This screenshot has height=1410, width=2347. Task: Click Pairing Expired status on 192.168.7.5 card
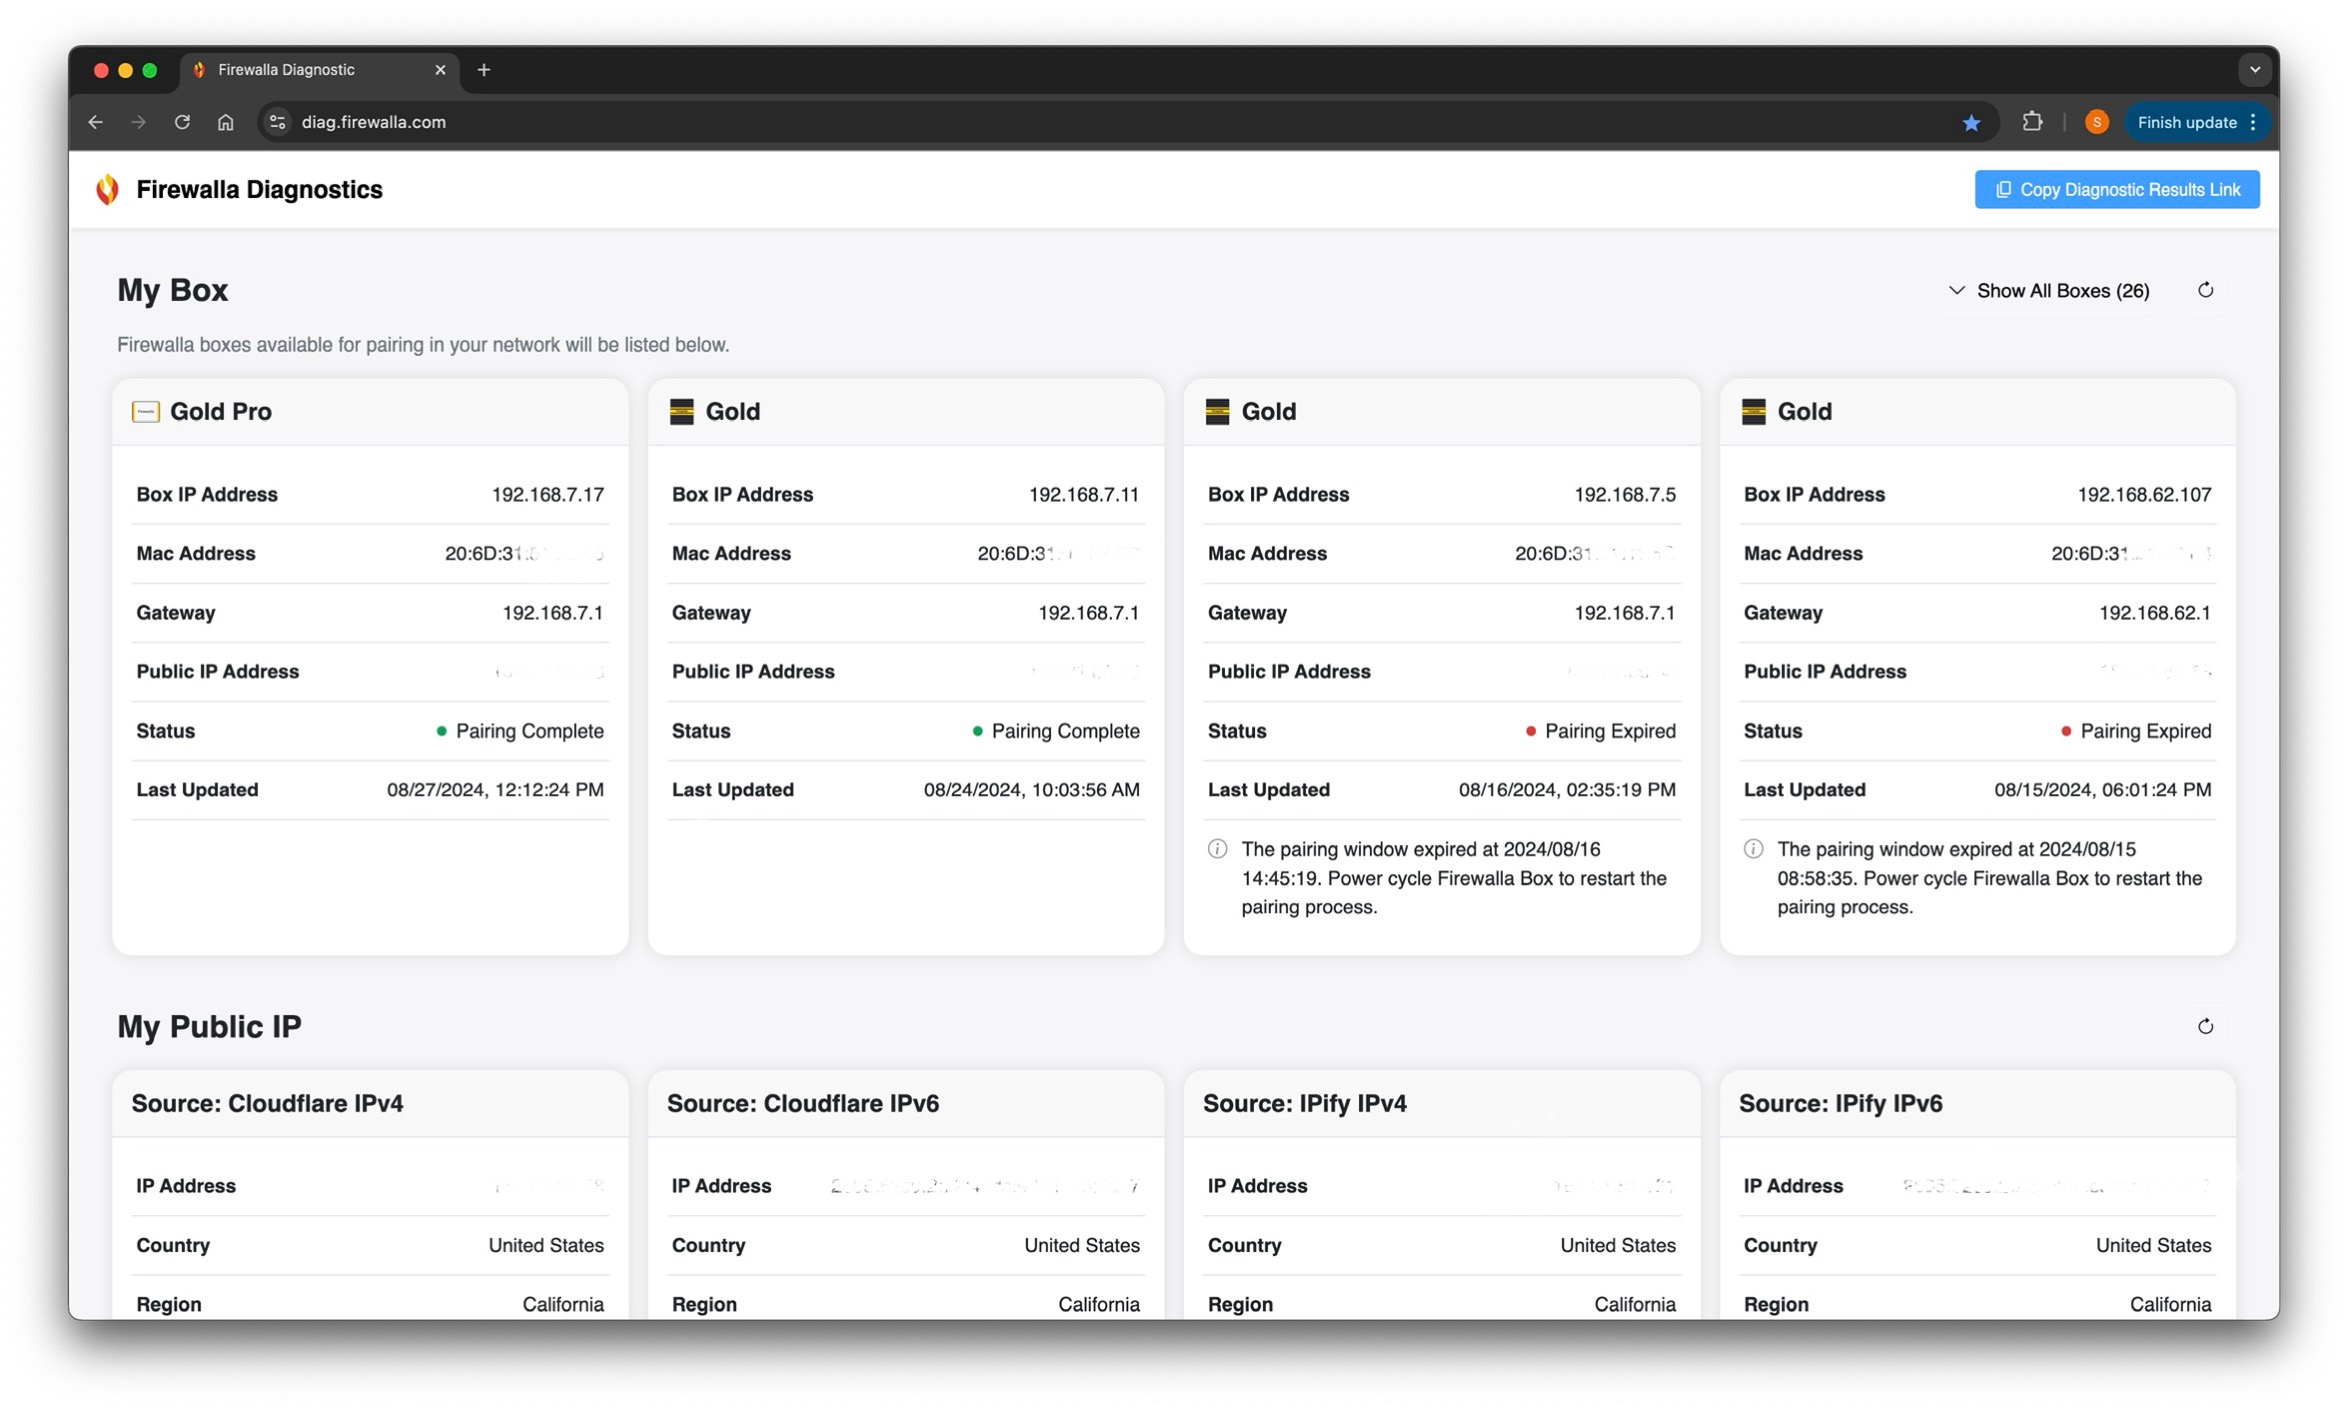tap(1600, 731)
